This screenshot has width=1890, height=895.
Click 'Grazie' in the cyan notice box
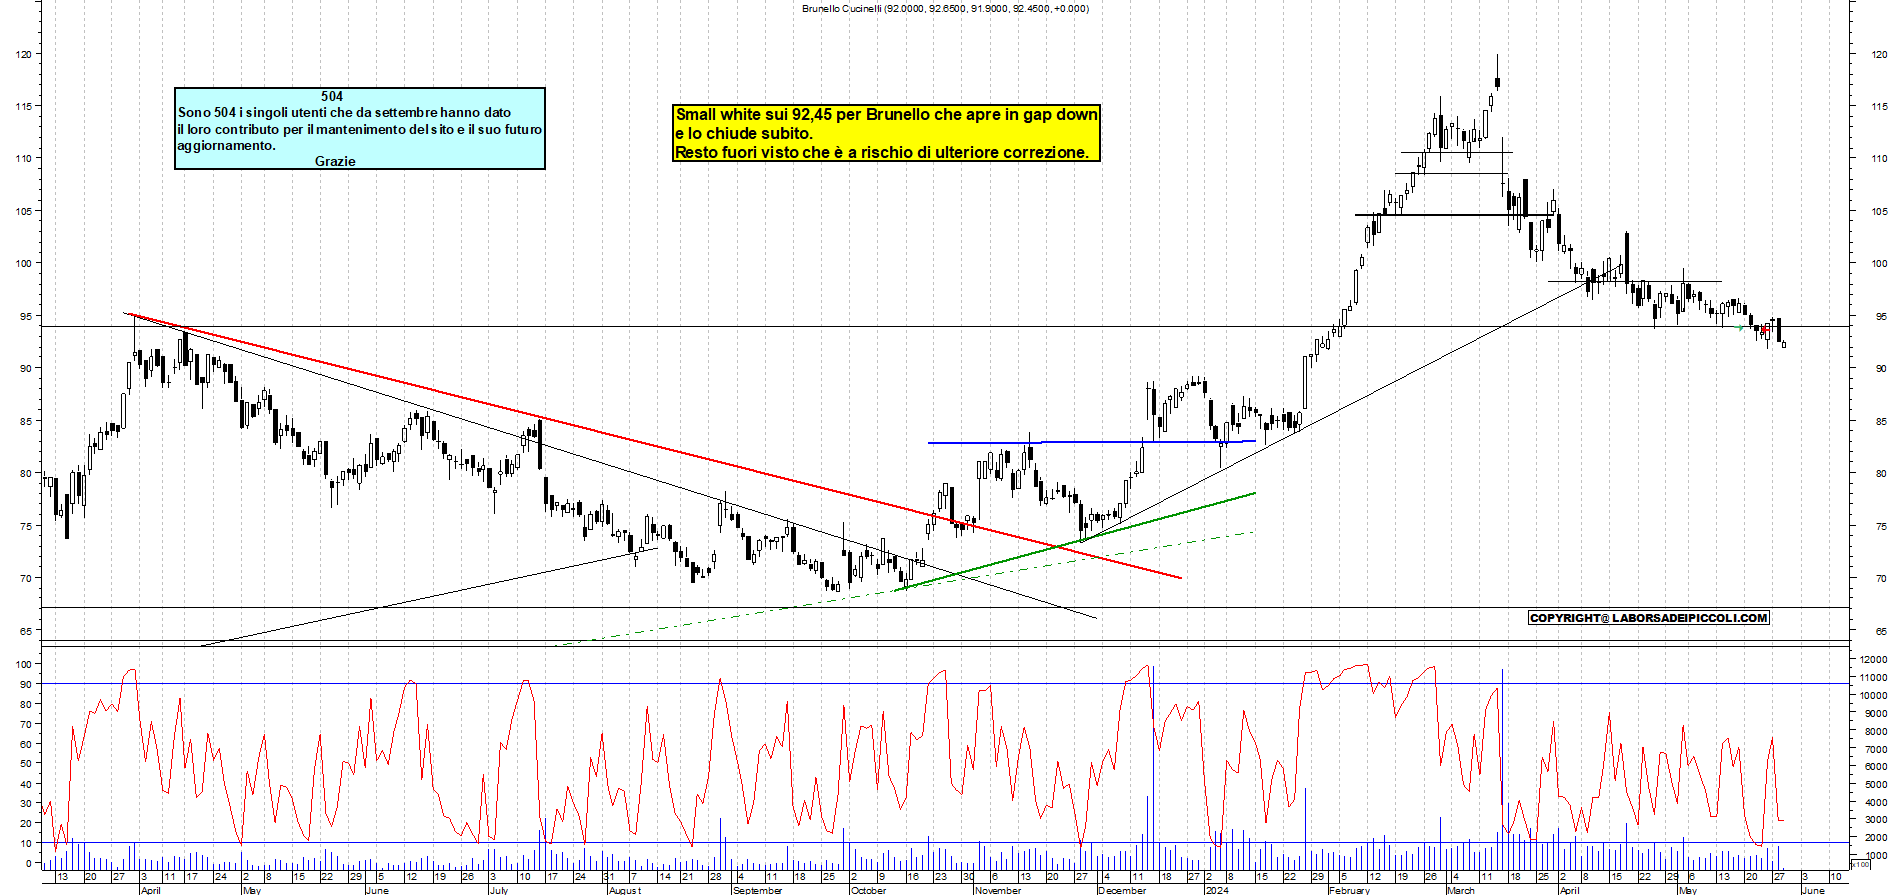tap(335, 161)
